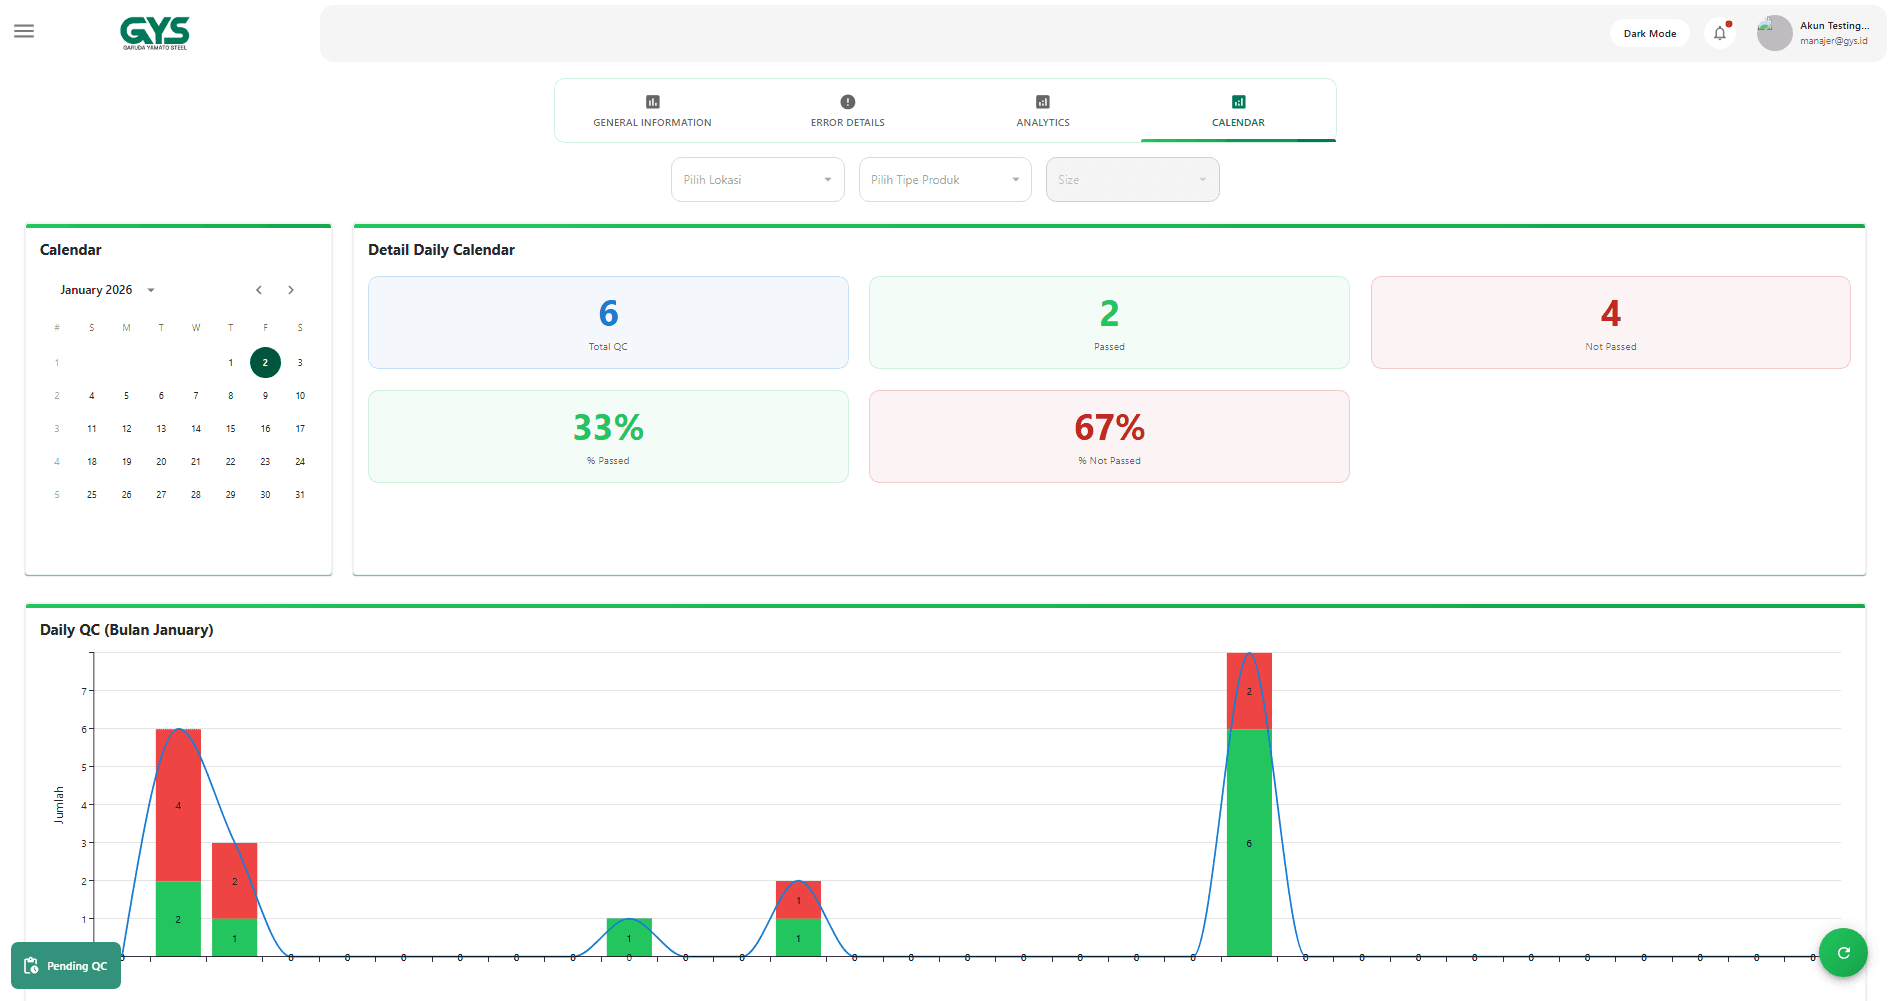Expand the Pilih Lokasi dropdown
The height and width of the screenshot is (1001, 1890).
tap(757, 180)
